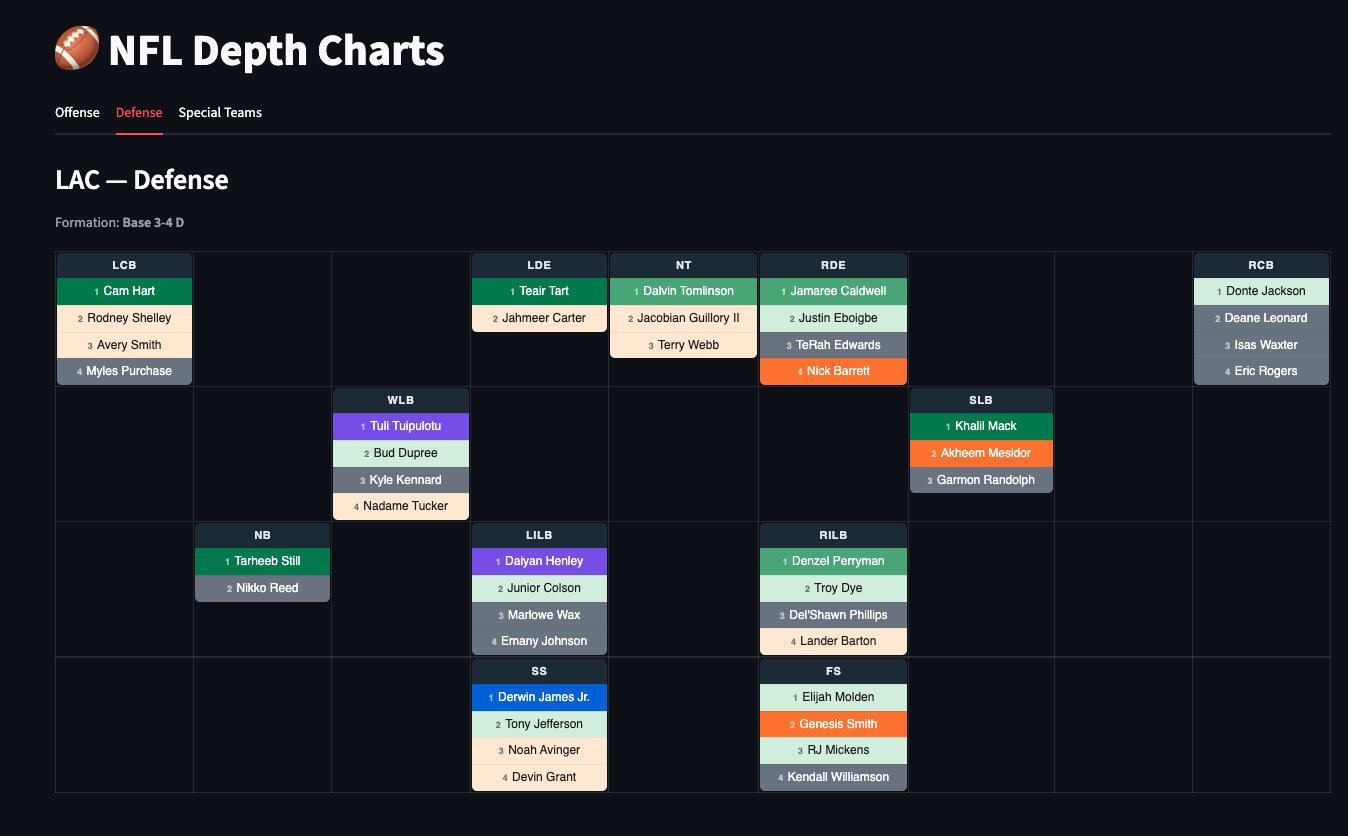The image size is (1348, 836).
Task: Select Nadame Tucker row
Action: tap(400, 506)
